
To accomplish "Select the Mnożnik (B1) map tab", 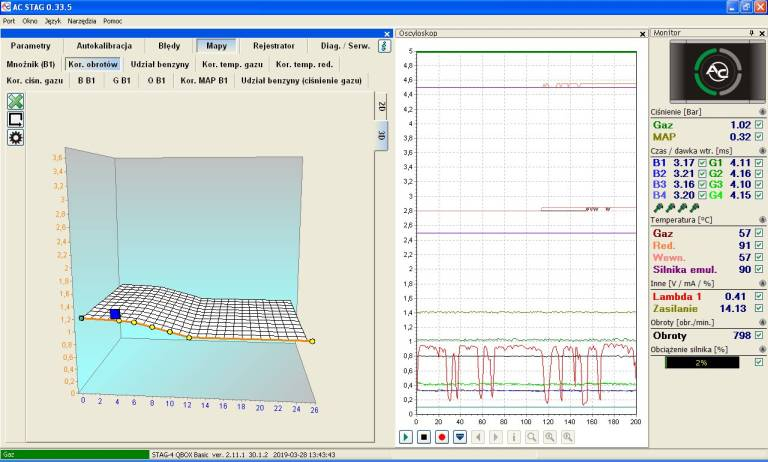I will coord(31,64).
